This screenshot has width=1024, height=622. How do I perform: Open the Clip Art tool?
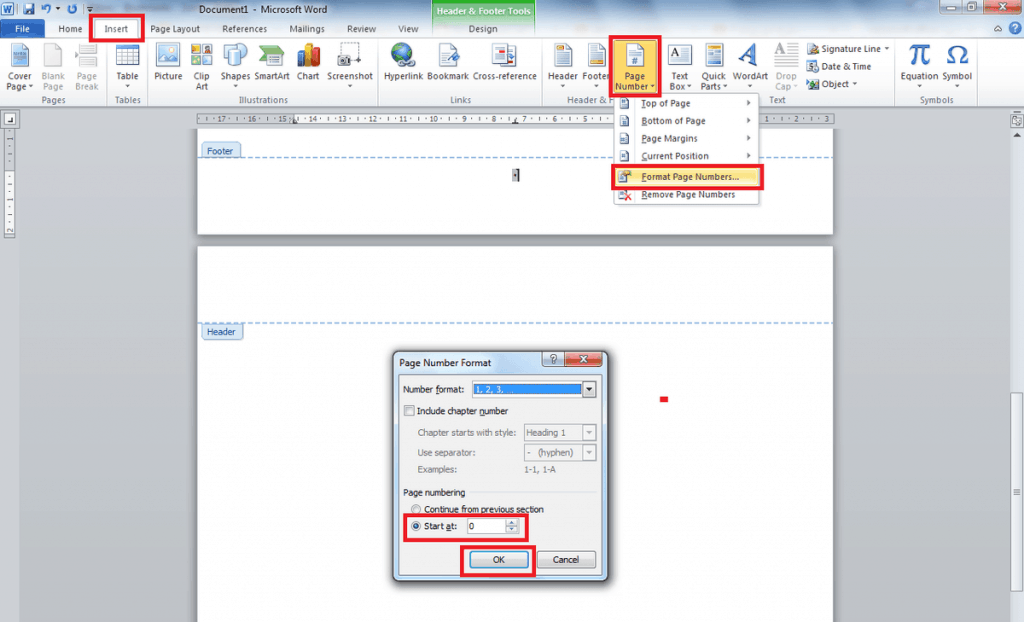(x=202, y=62)
